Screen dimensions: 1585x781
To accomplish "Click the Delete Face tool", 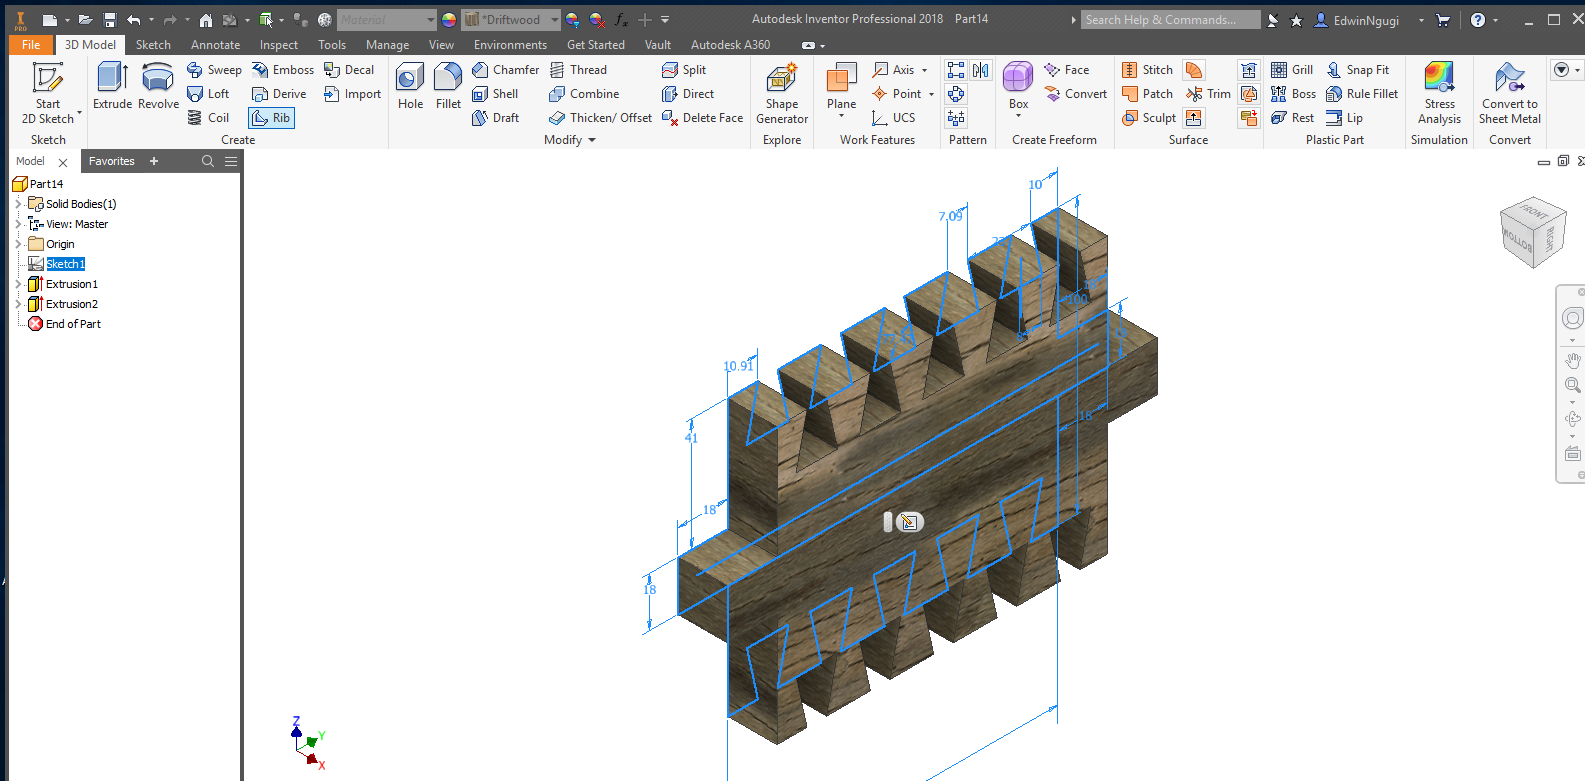I will [702, 118].
